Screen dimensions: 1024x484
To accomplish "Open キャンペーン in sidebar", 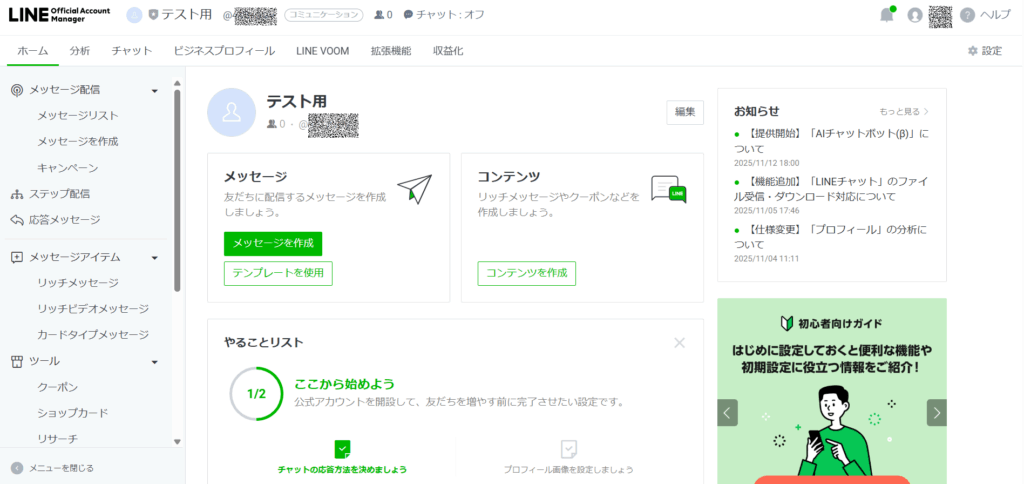I will click(x=68, y=168).
